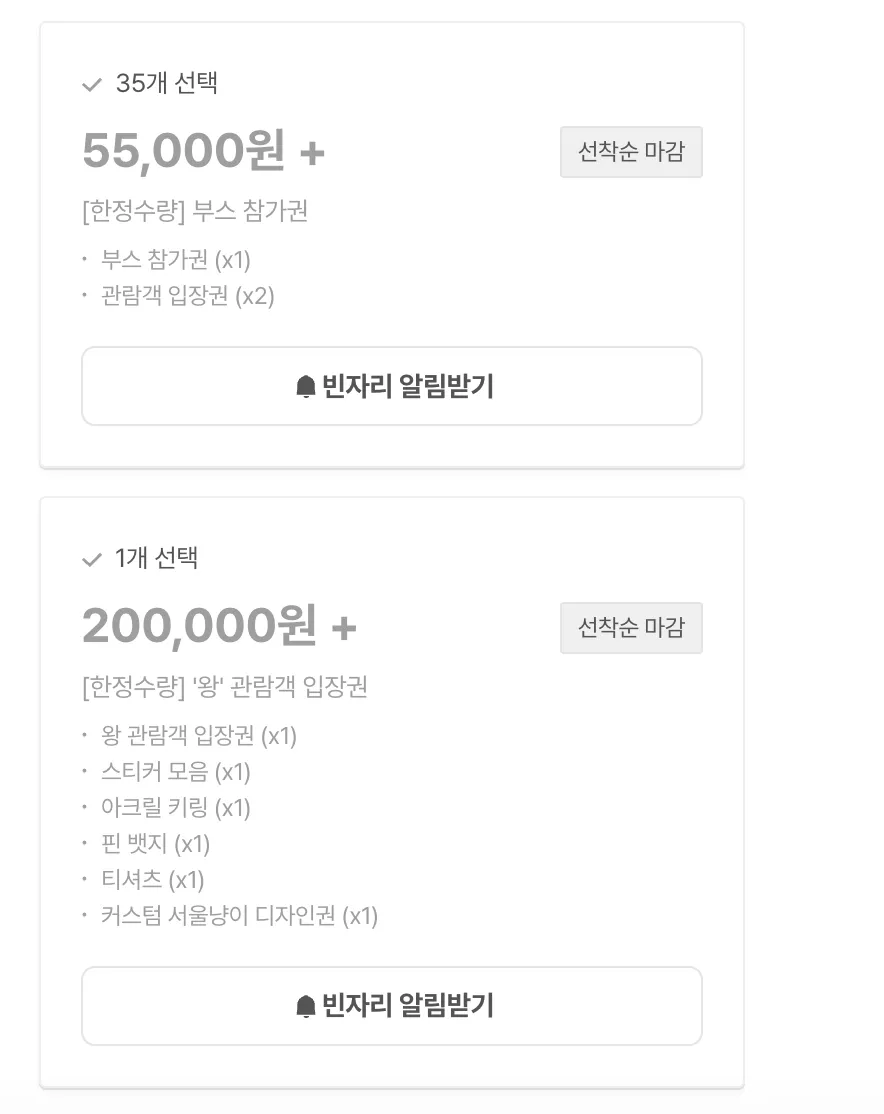Click the checkmark icon beside 1개 선택
The width and height of the screenshot is (884, 1114).
coord(92,560)
